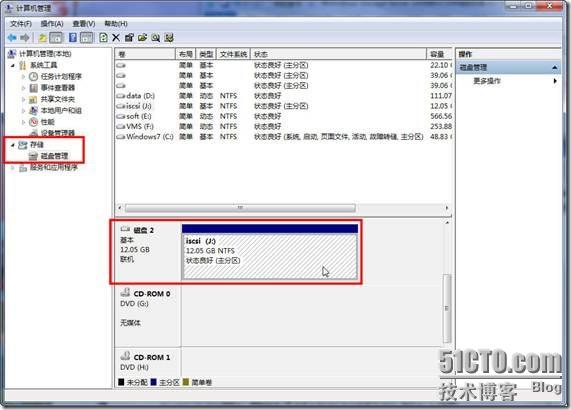Click the 本地用户和组 tree icon
Viewport: 571px width, 410px height.
pos(33,110)
